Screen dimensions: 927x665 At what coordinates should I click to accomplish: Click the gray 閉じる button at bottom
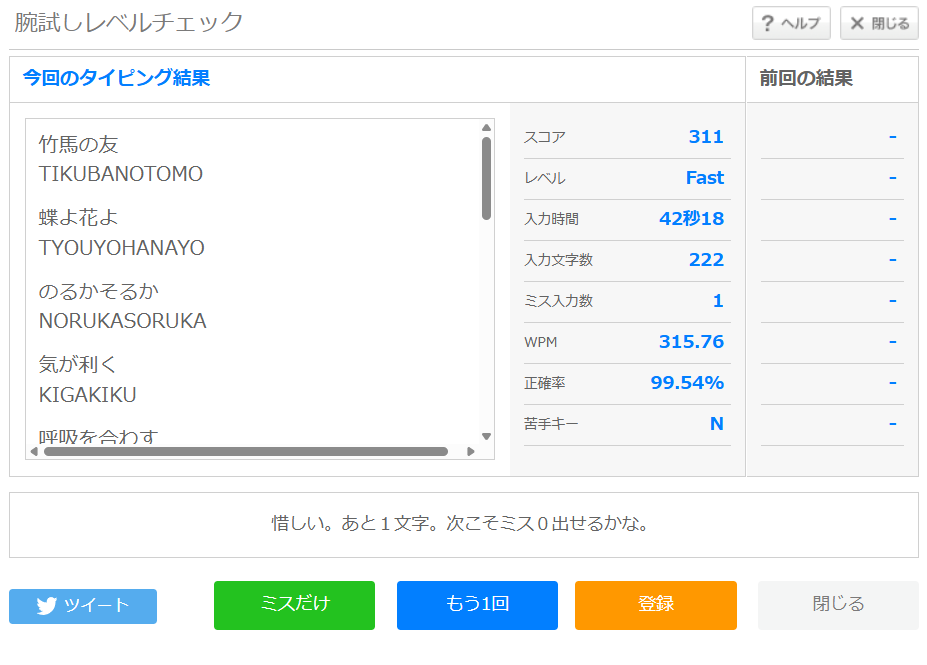838,605
